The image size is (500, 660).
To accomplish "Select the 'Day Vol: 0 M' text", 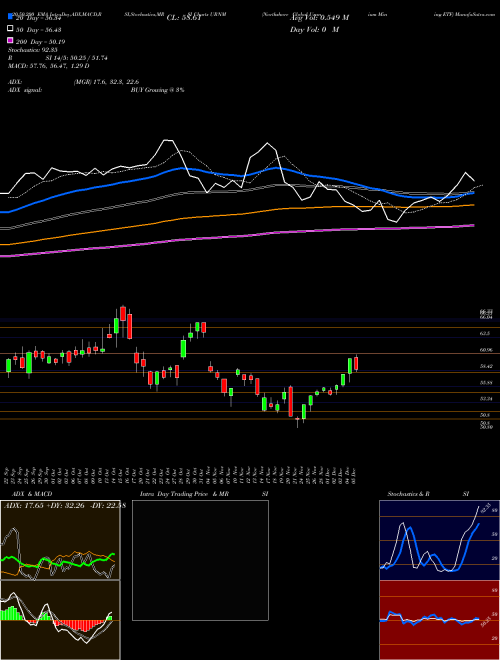I will coord(314,30).
